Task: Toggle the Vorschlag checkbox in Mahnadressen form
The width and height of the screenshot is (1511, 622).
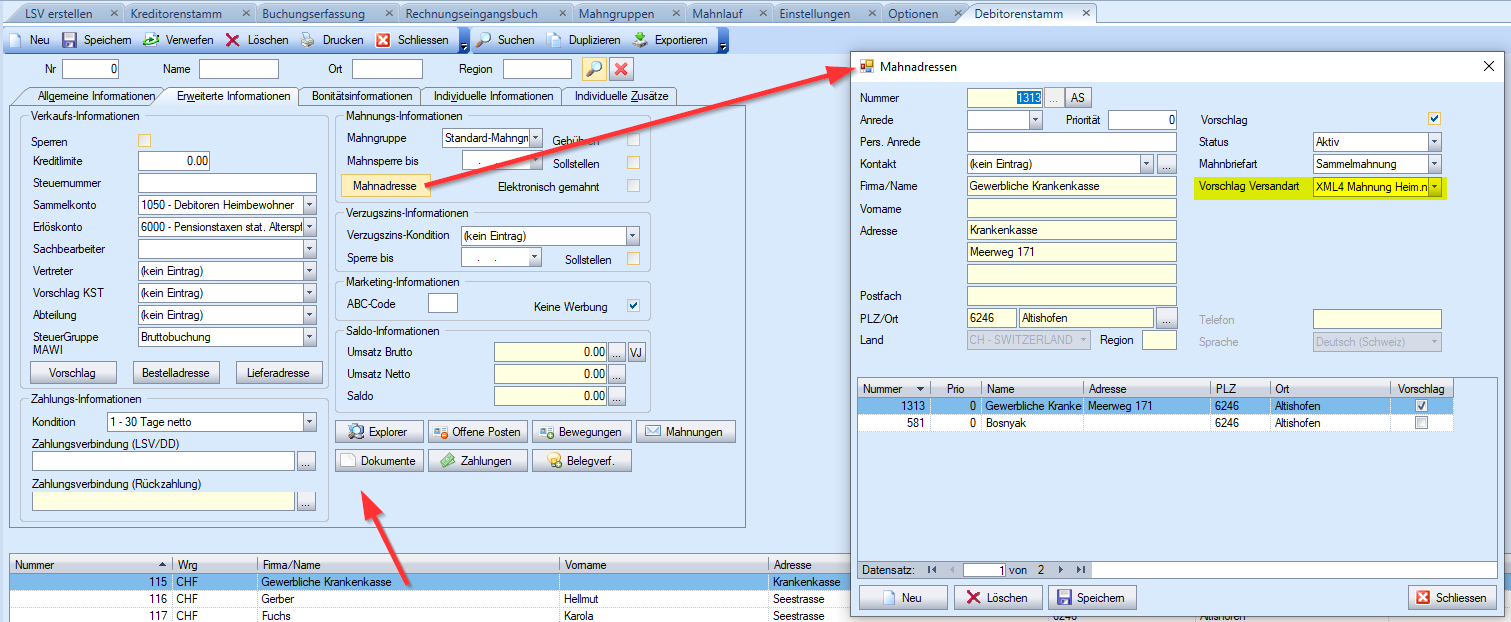Action: [x=1435, y=119]
